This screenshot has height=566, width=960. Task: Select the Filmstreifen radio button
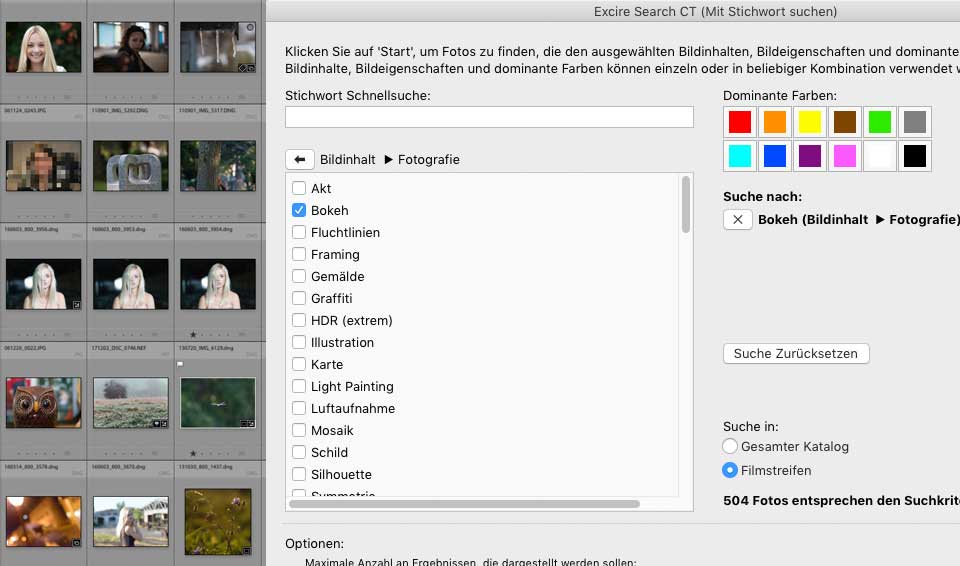coord(730,470)
